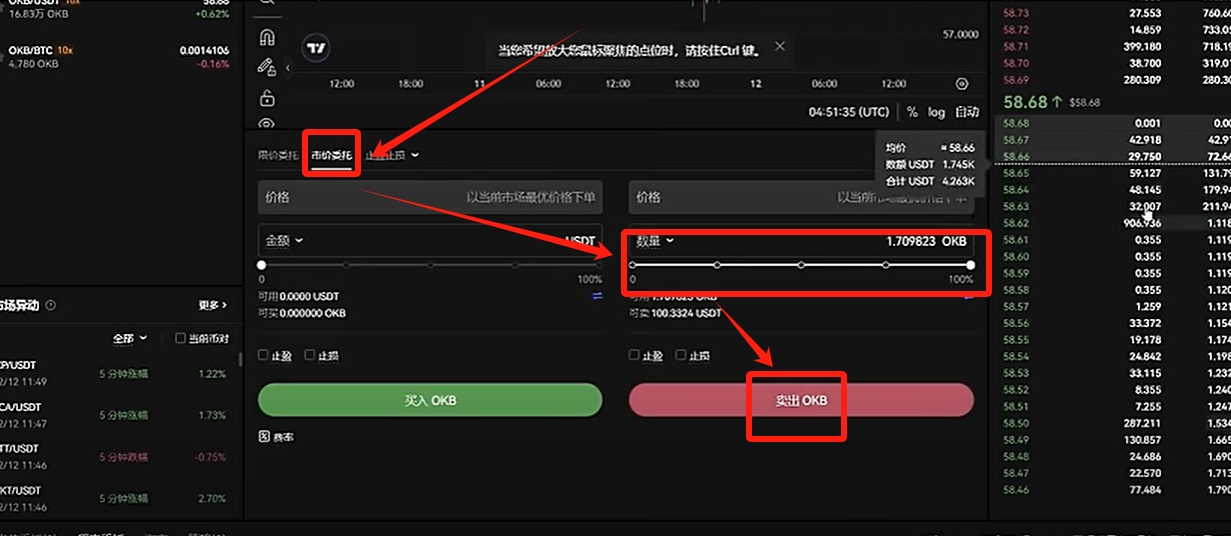This screenshot has height=536, width=1231.
Task: Click the order book bid price 58.62
Action: click(x=1016, y=223)
